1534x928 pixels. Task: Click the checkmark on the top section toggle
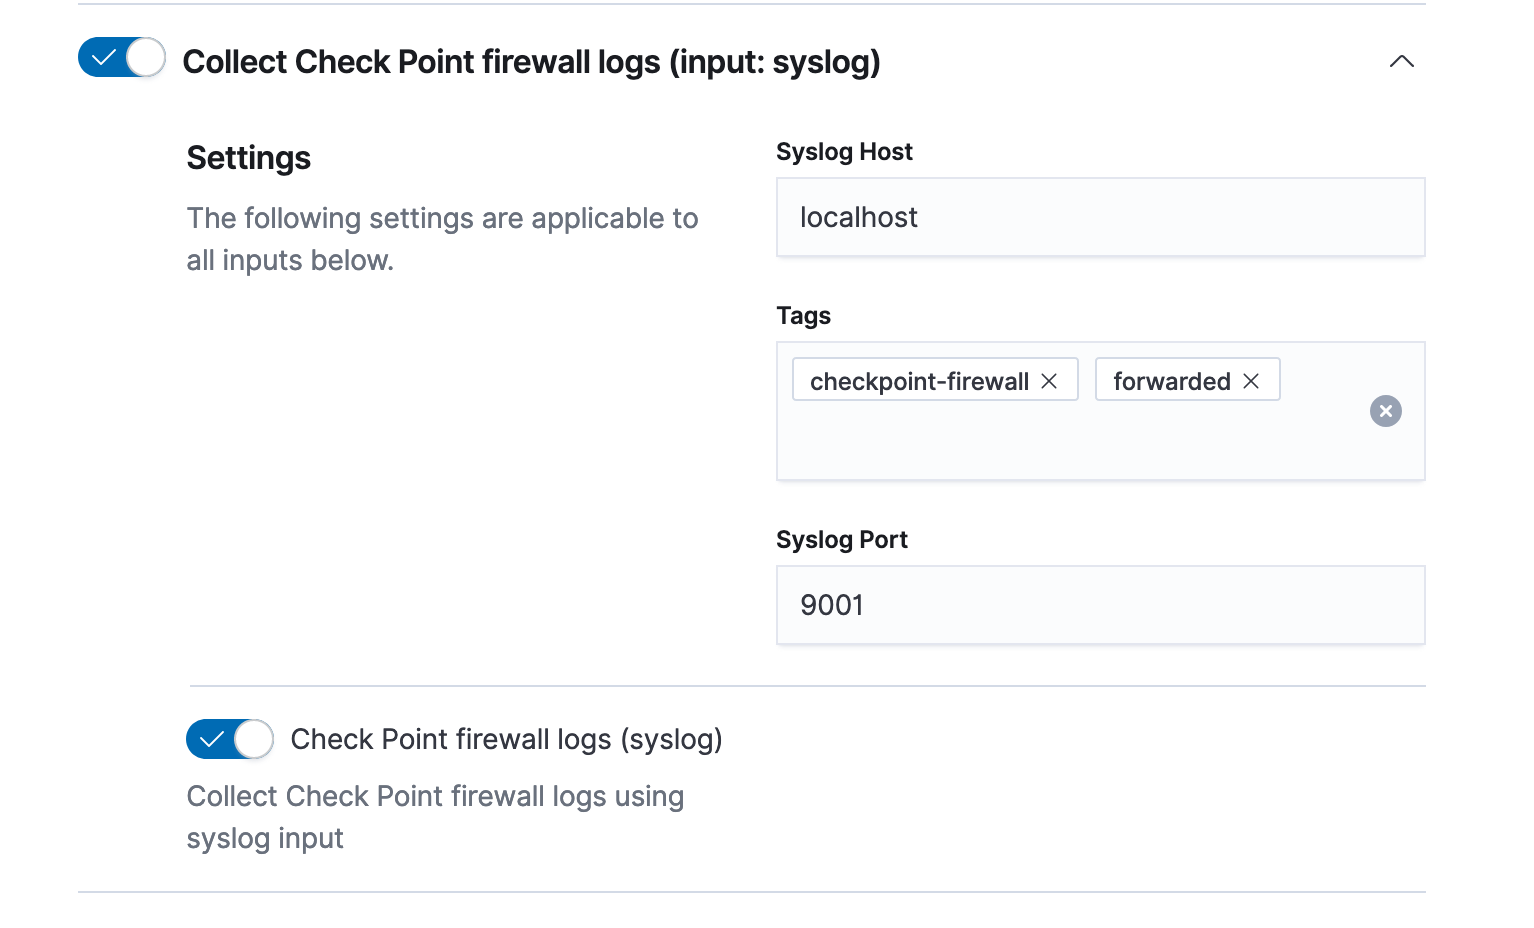point(103,58)
